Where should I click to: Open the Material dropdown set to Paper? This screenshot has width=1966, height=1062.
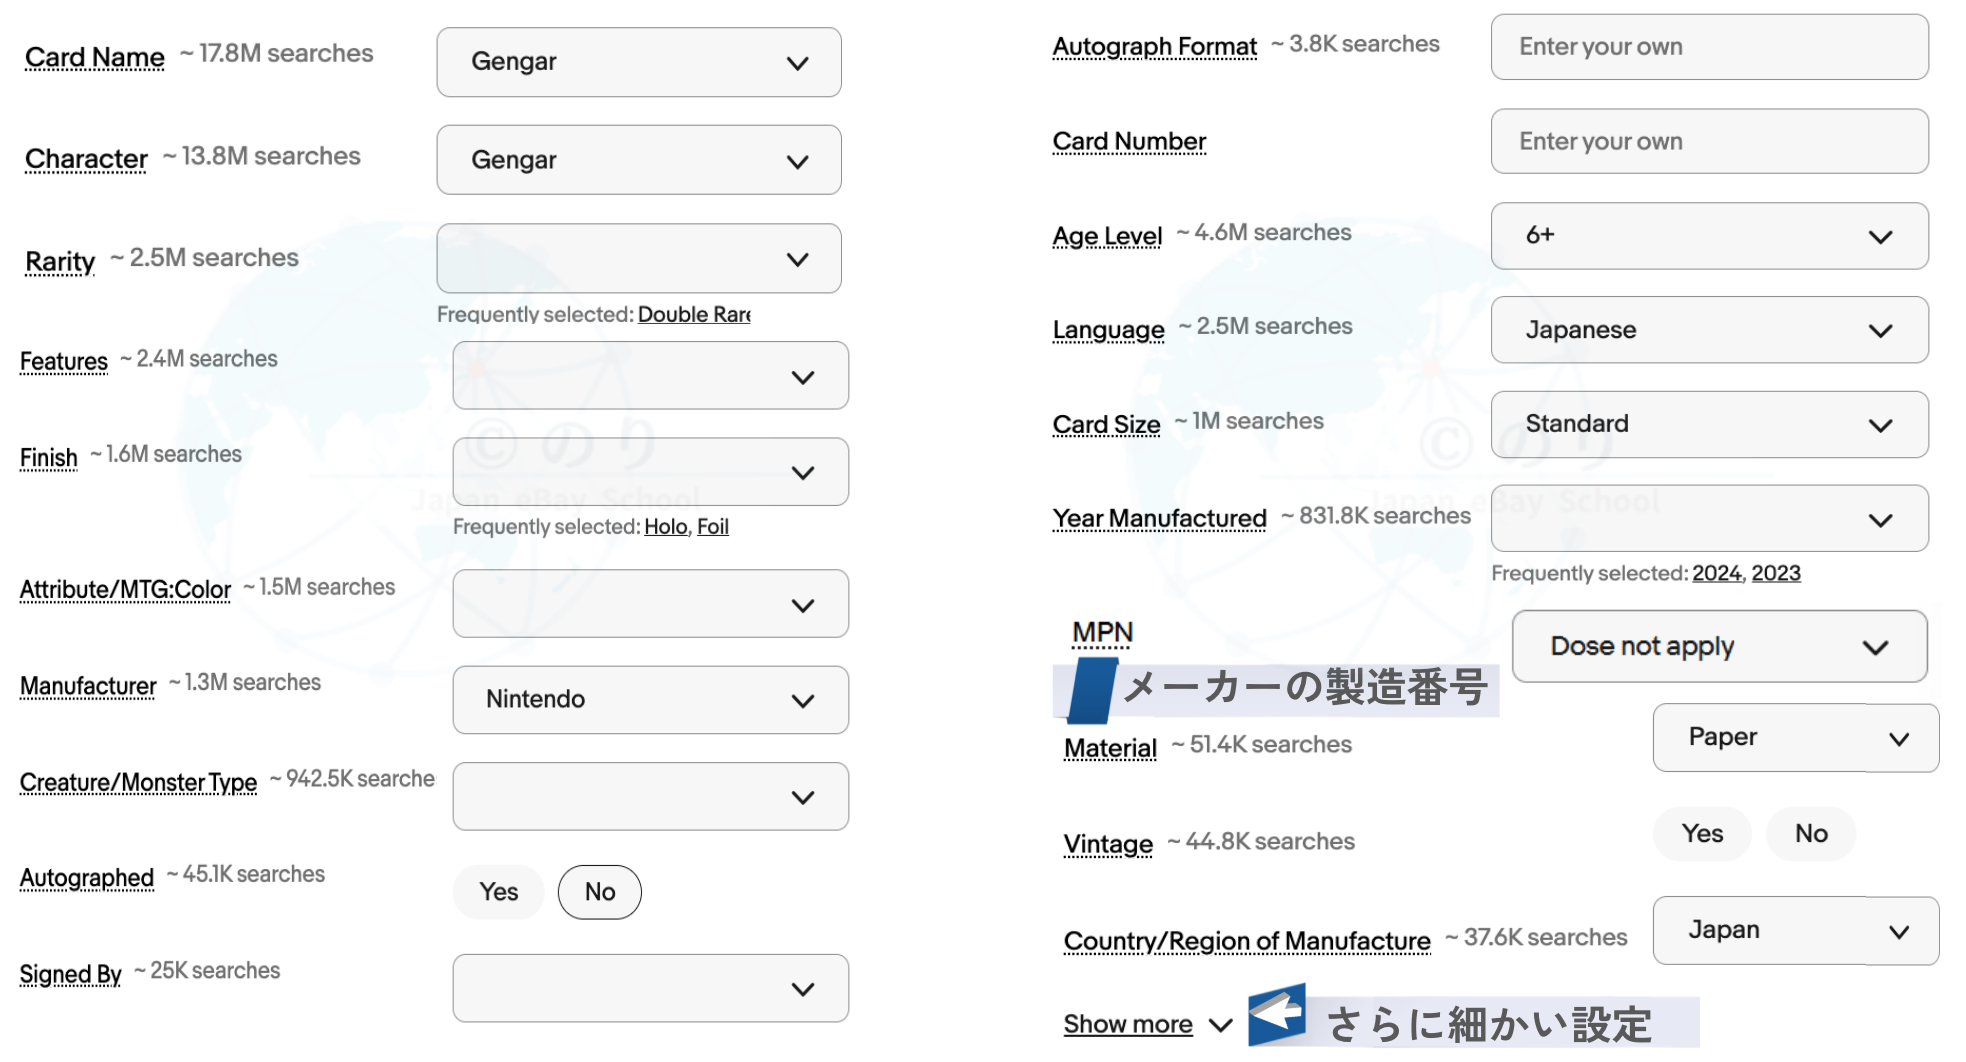1795,738
